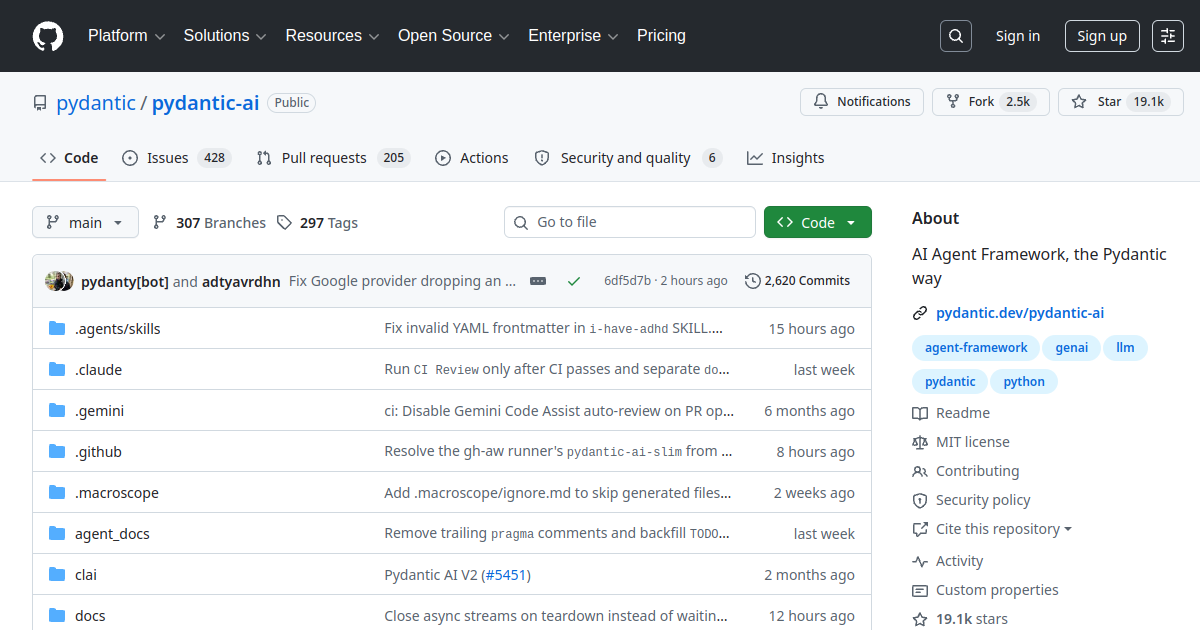View the 2,620 Commits history
This screenshot has width=1200, height=630.
point(798,281)
